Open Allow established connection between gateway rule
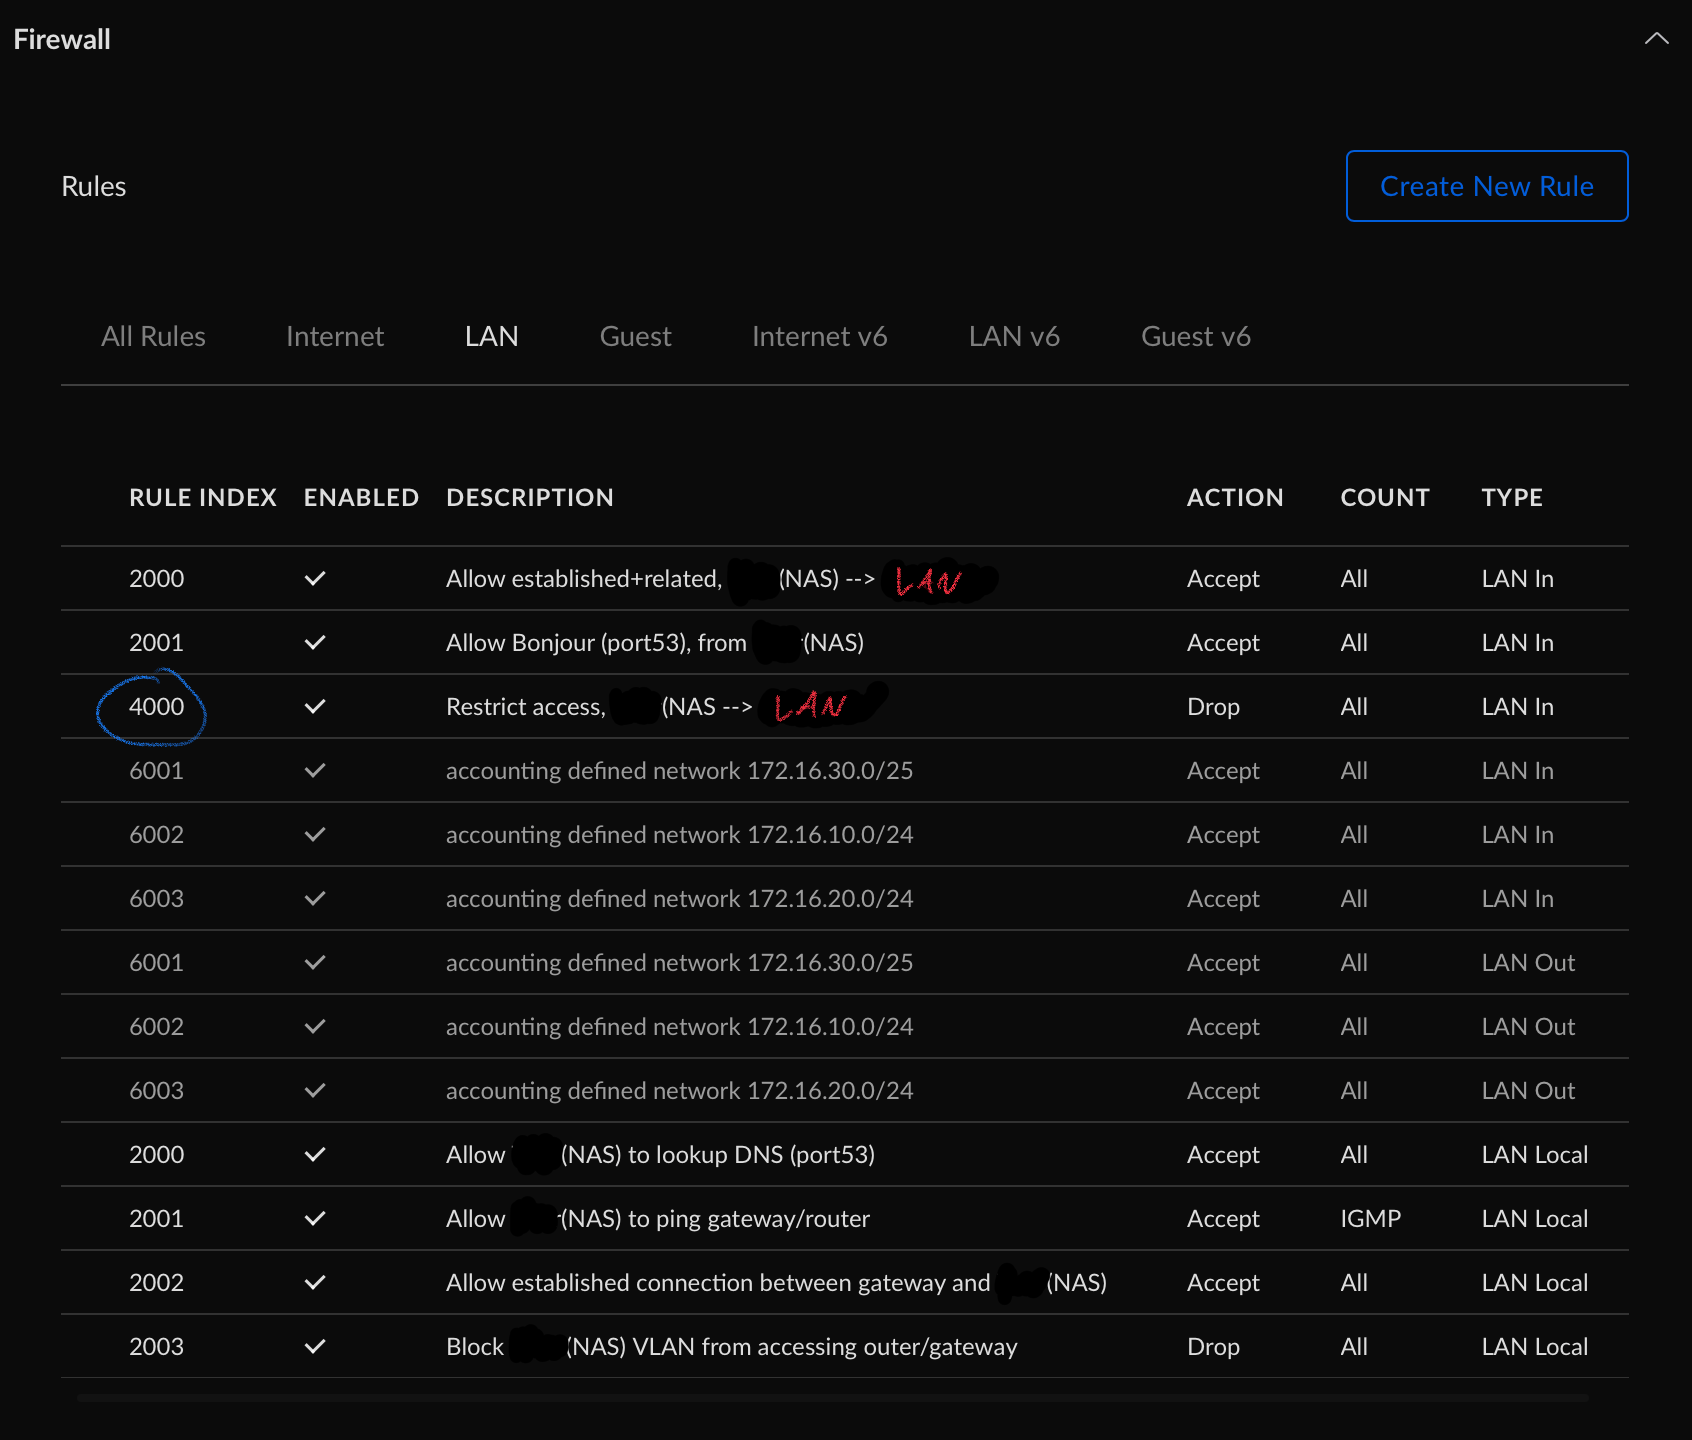 717,1283
